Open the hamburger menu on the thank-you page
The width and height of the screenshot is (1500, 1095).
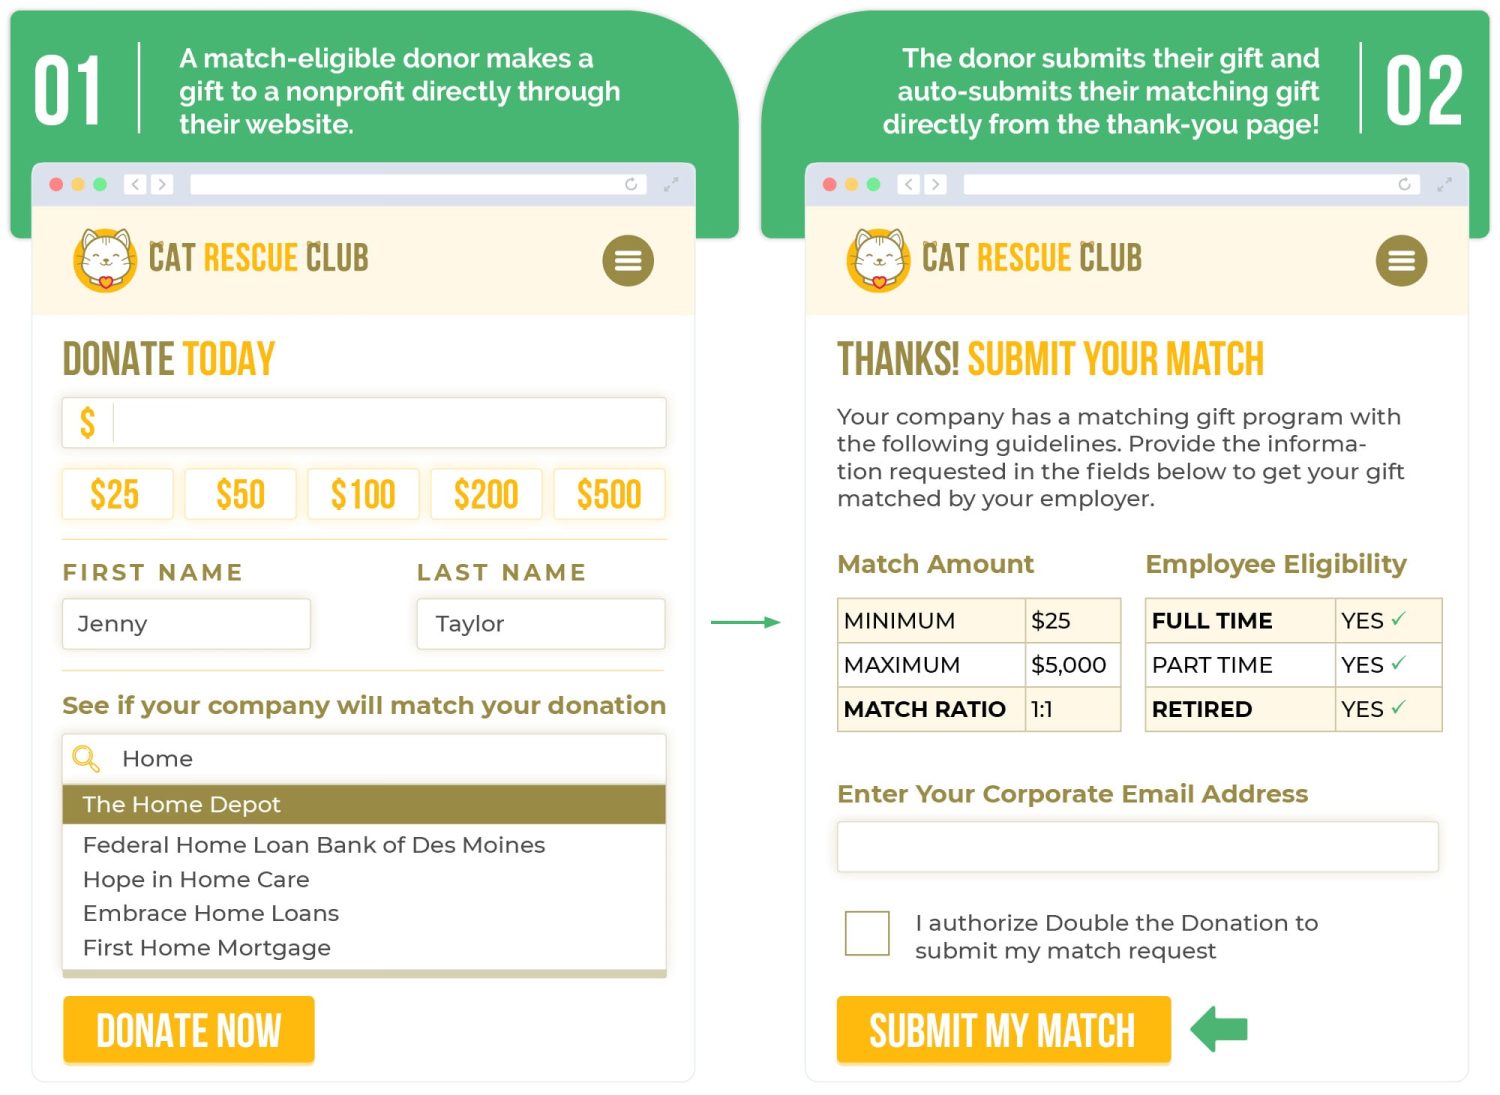click(1401, 260)
